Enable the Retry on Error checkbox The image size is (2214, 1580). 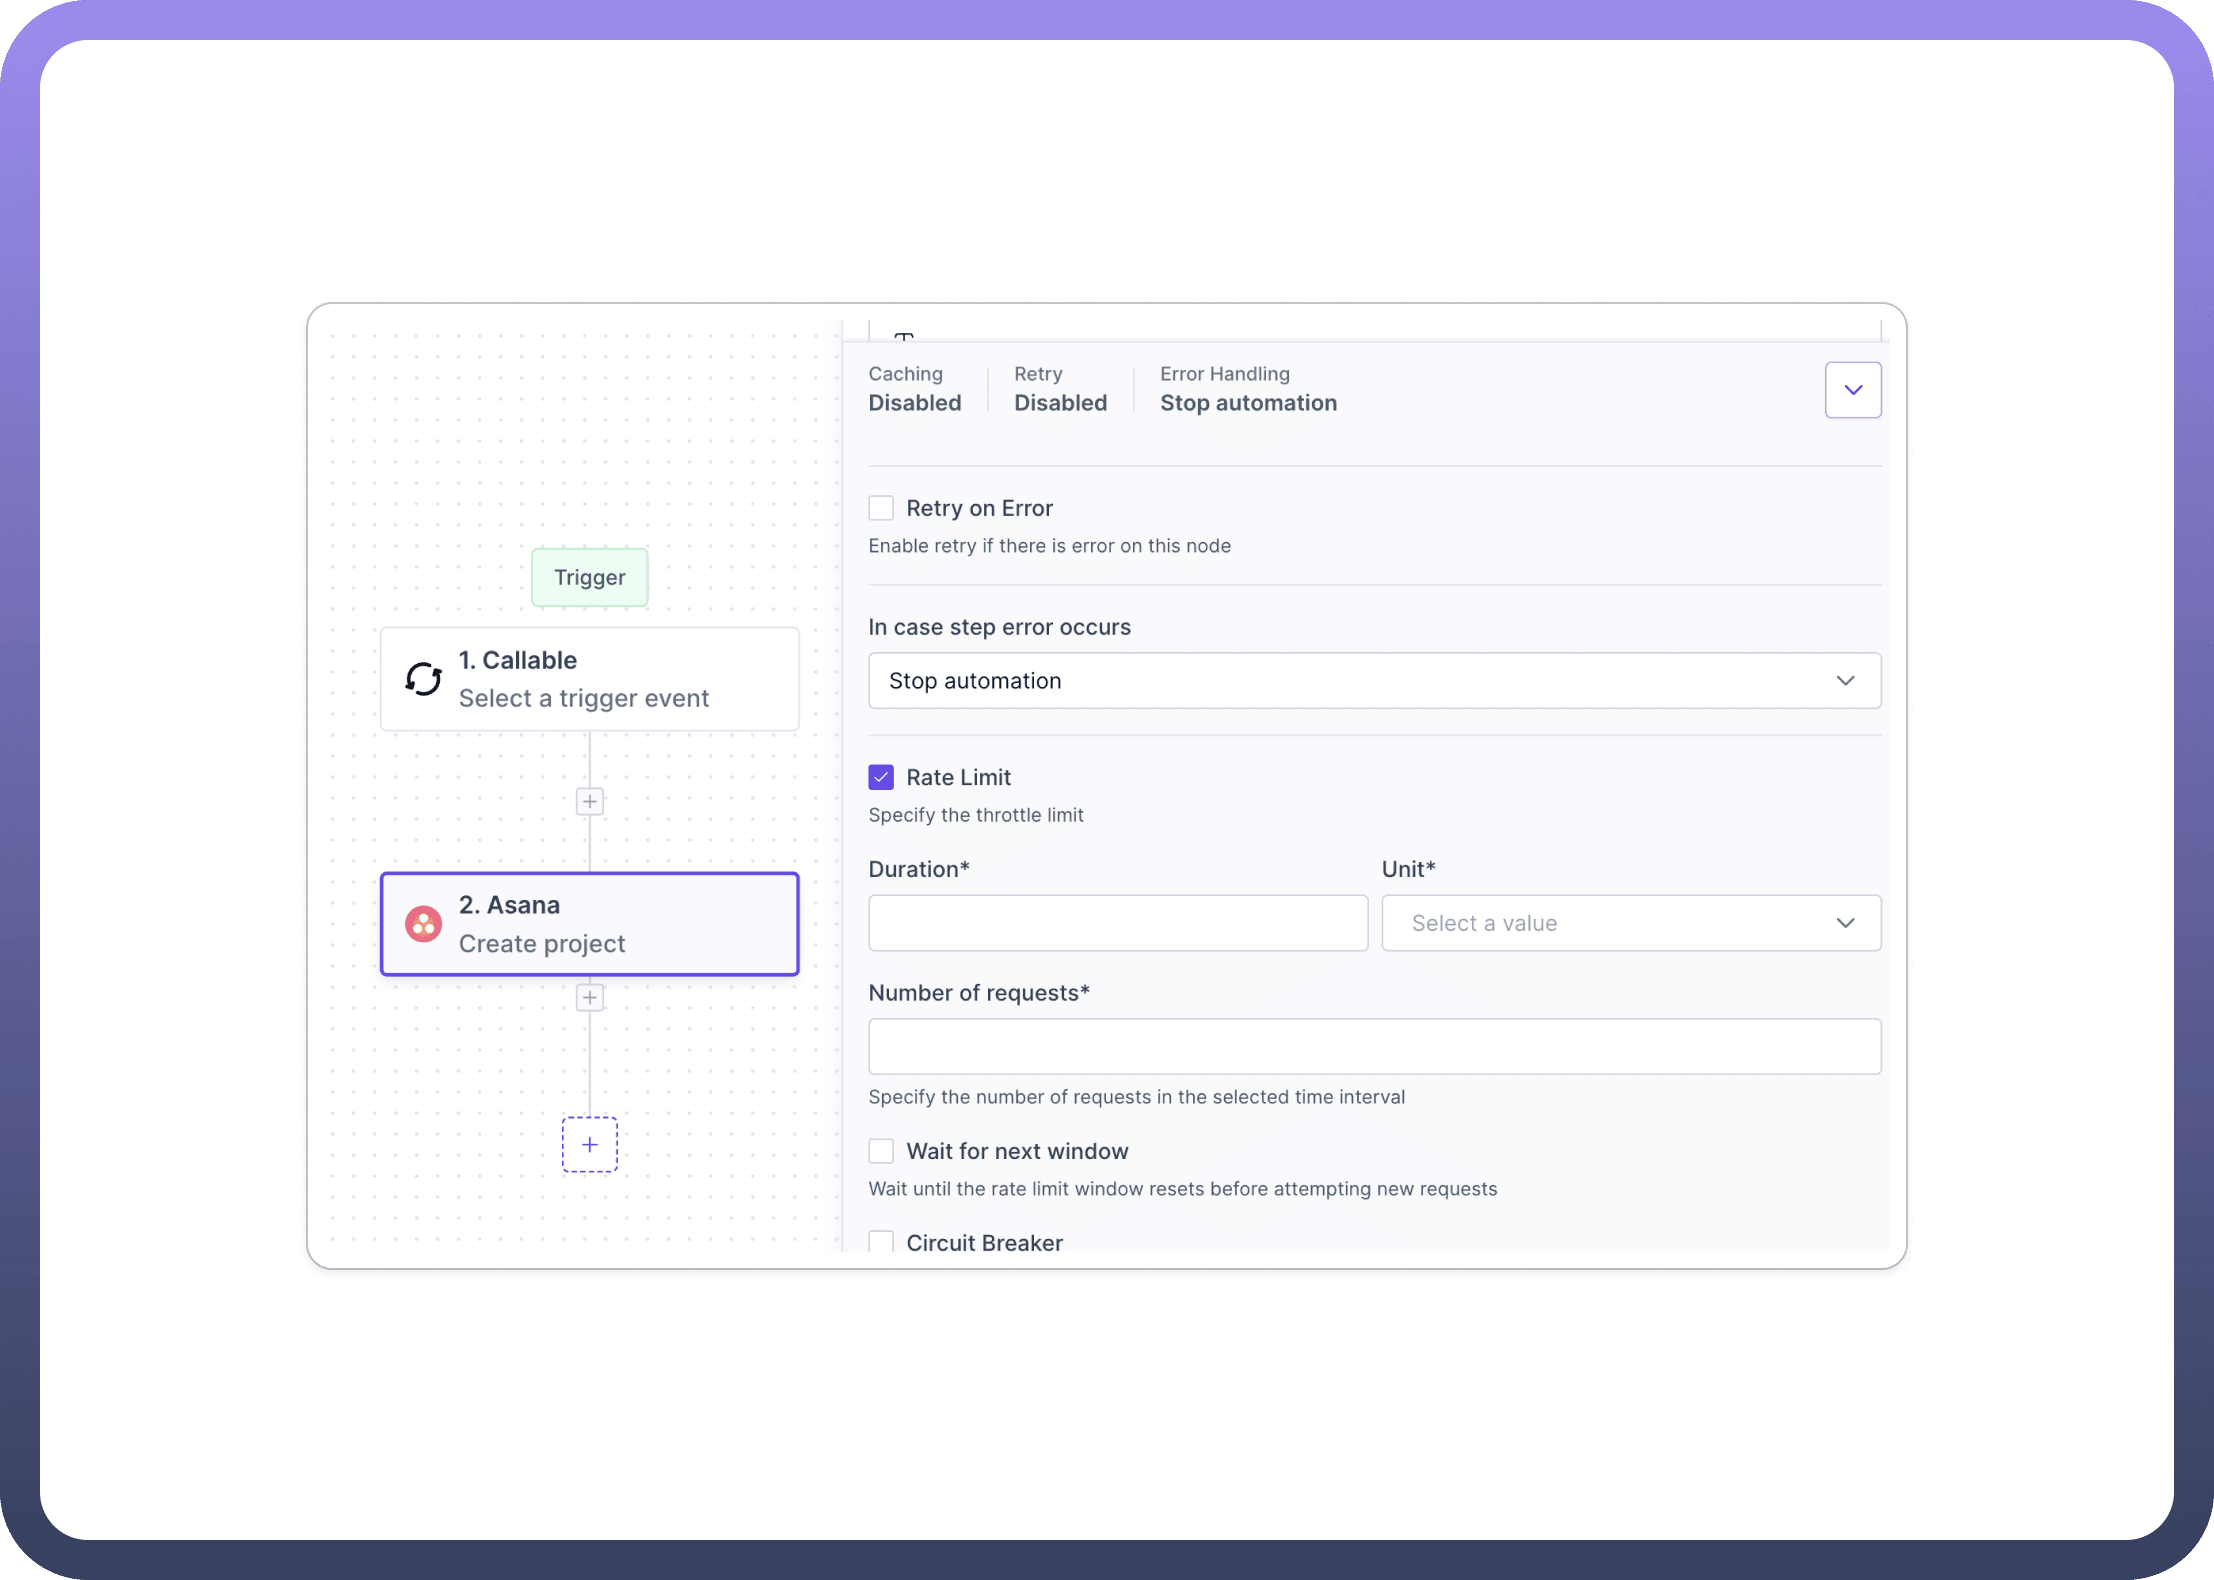881,508
